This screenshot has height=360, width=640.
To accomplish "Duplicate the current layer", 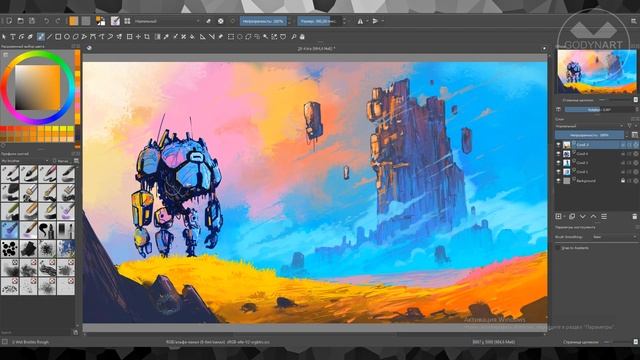I will [x=572, y=216].
